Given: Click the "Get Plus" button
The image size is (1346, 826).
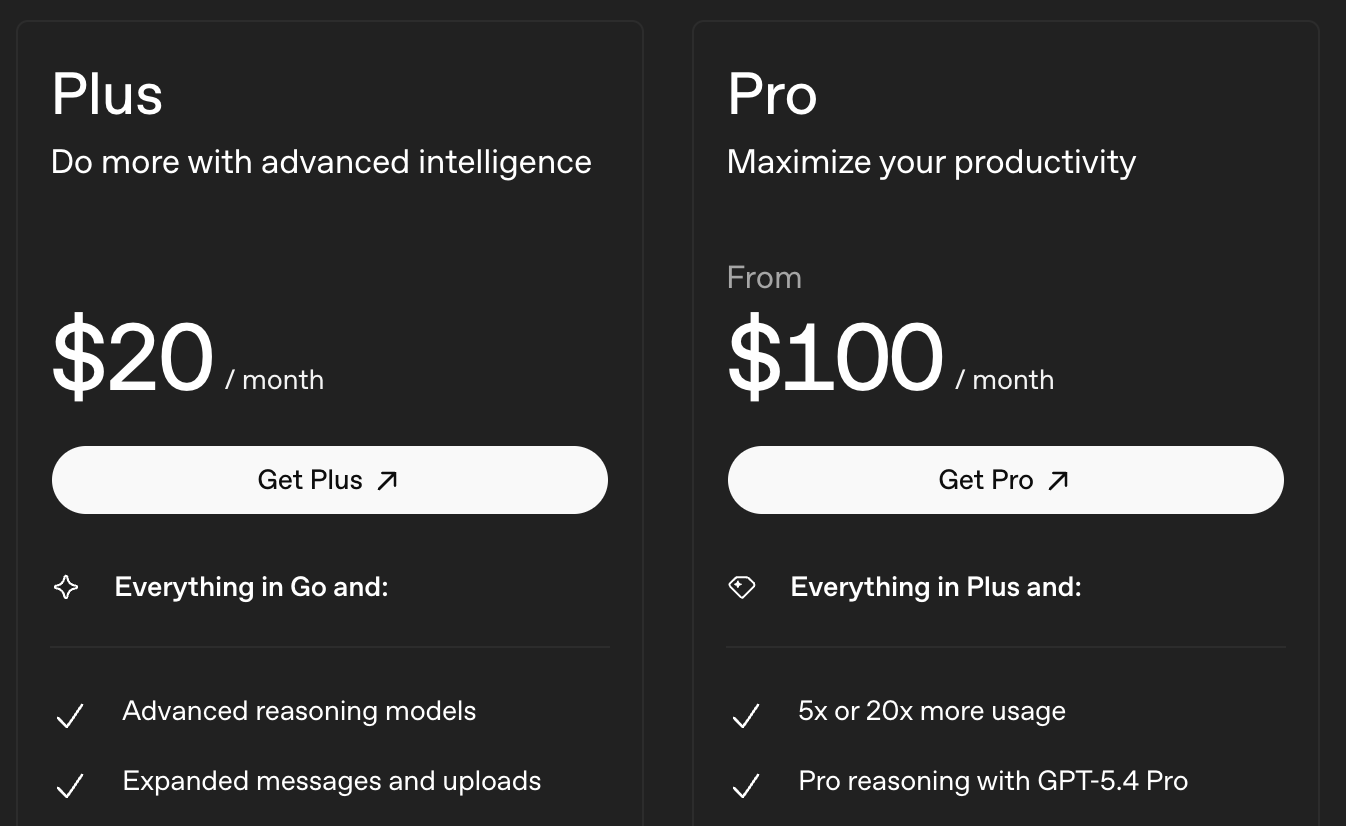Looking at the screenshot, I should (x=330, y=480).
